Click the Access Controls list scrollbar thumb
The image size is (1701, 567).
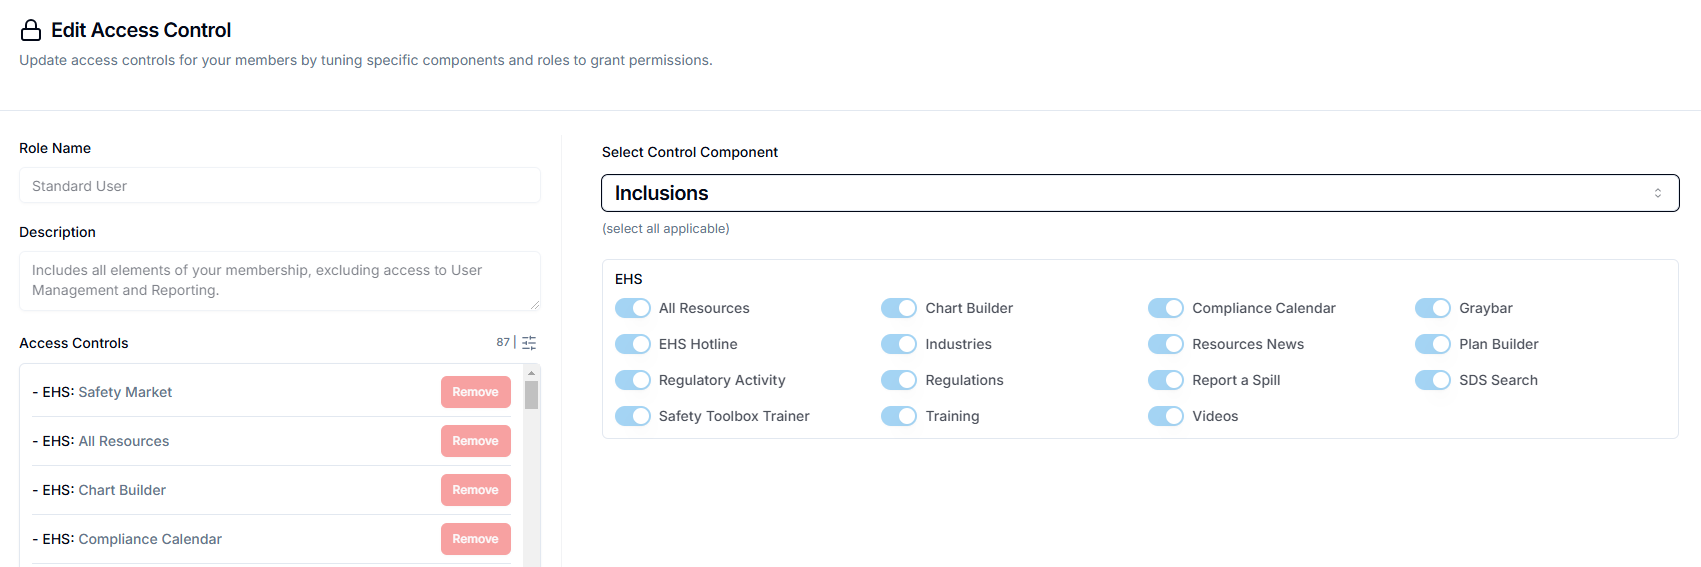tap(531, 395)
